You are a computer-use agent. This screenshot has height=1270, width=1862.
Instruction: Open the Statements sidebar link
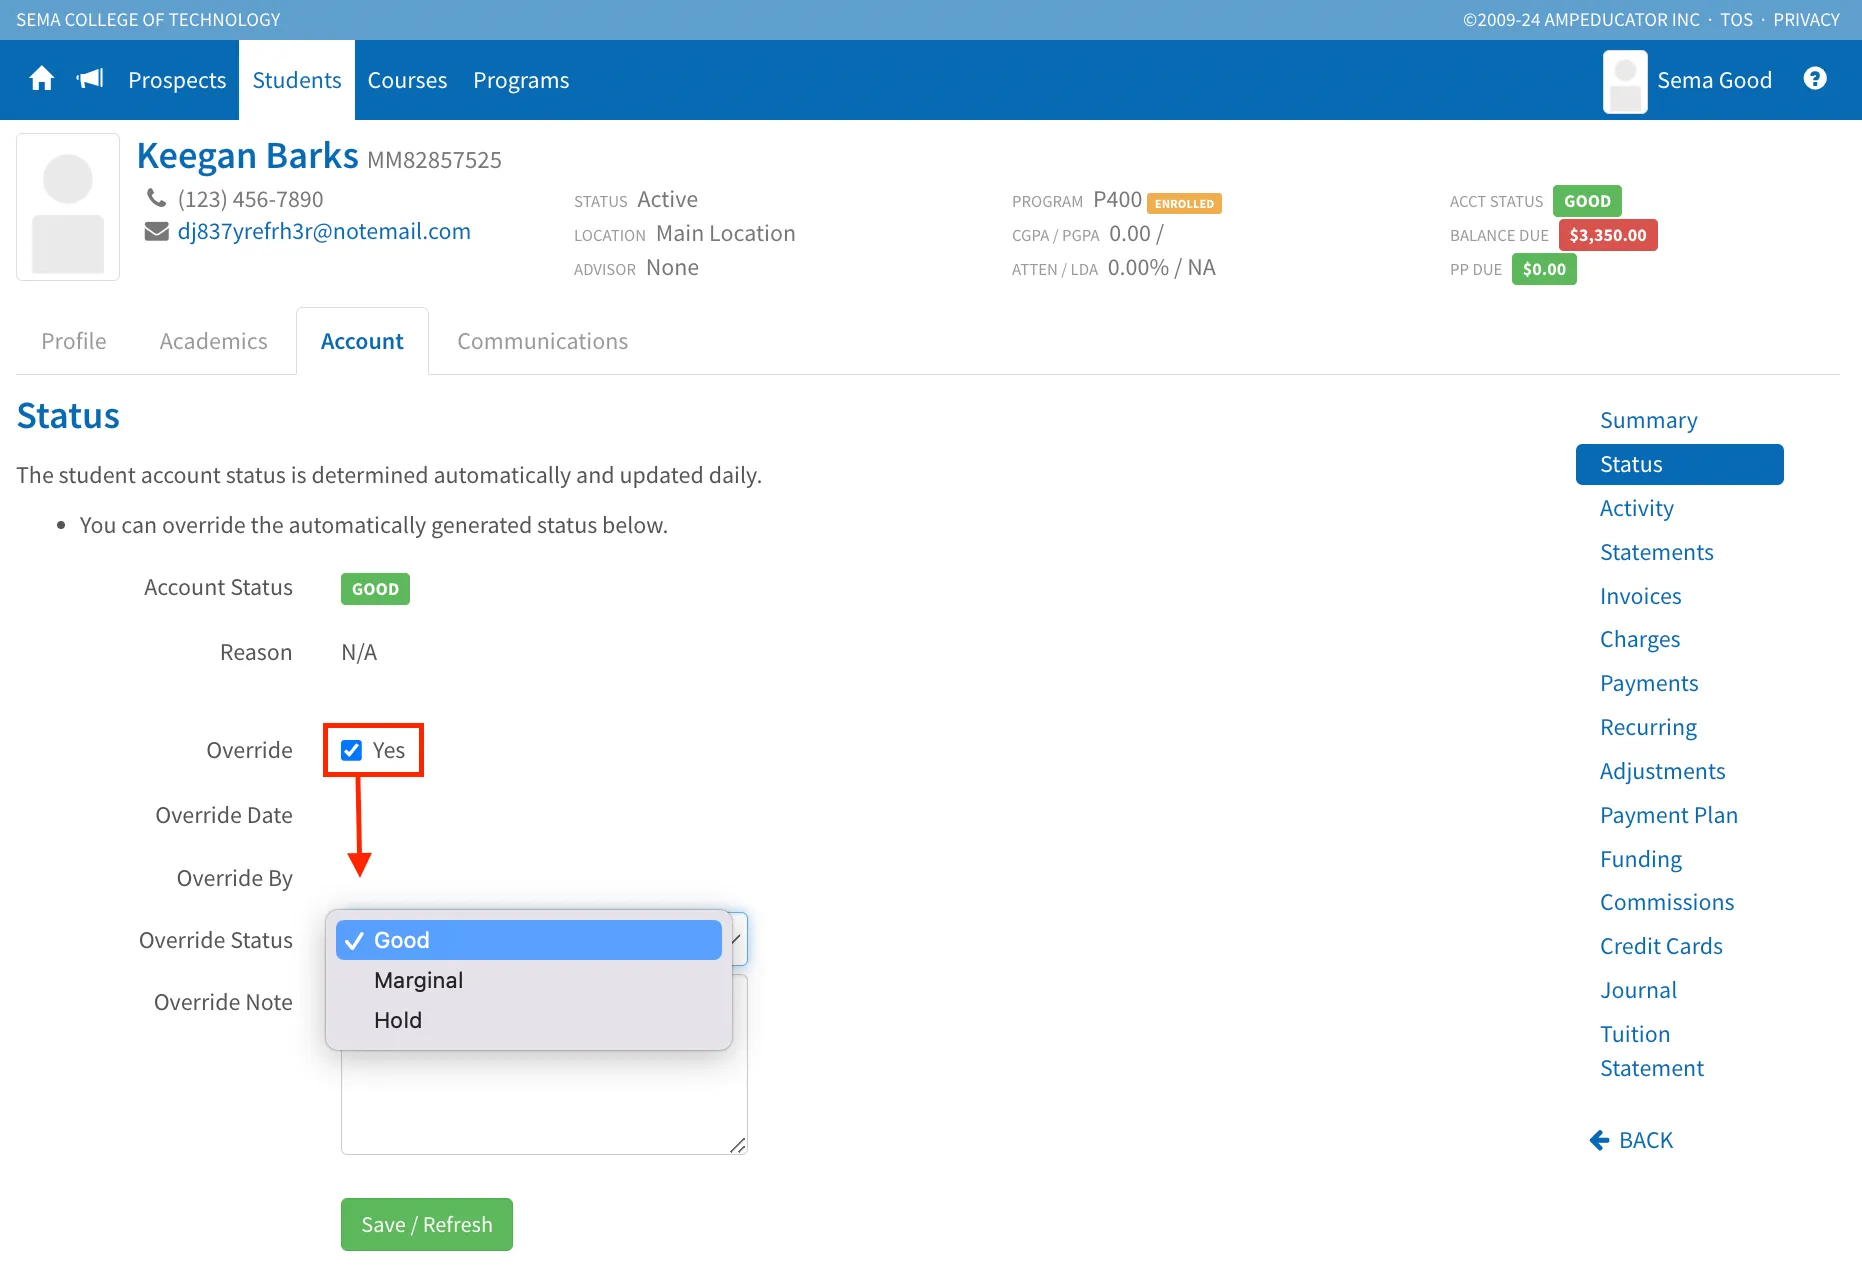1657,552
